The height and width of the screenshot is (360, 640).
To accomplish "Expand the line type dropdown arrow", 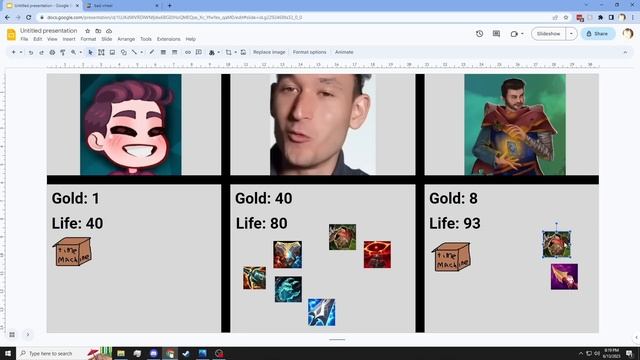I will click(142, 52).
